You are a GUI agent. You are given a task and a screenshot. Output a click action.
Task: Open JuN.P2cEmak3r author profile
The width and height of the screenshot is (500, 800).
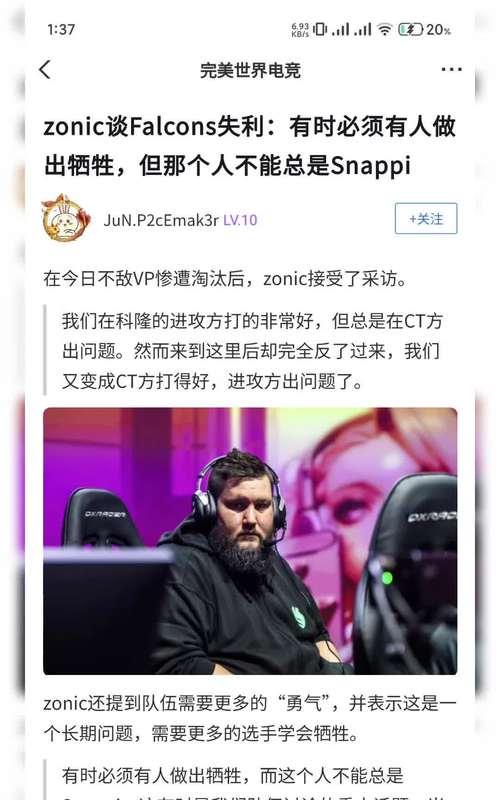pos(161,220)
